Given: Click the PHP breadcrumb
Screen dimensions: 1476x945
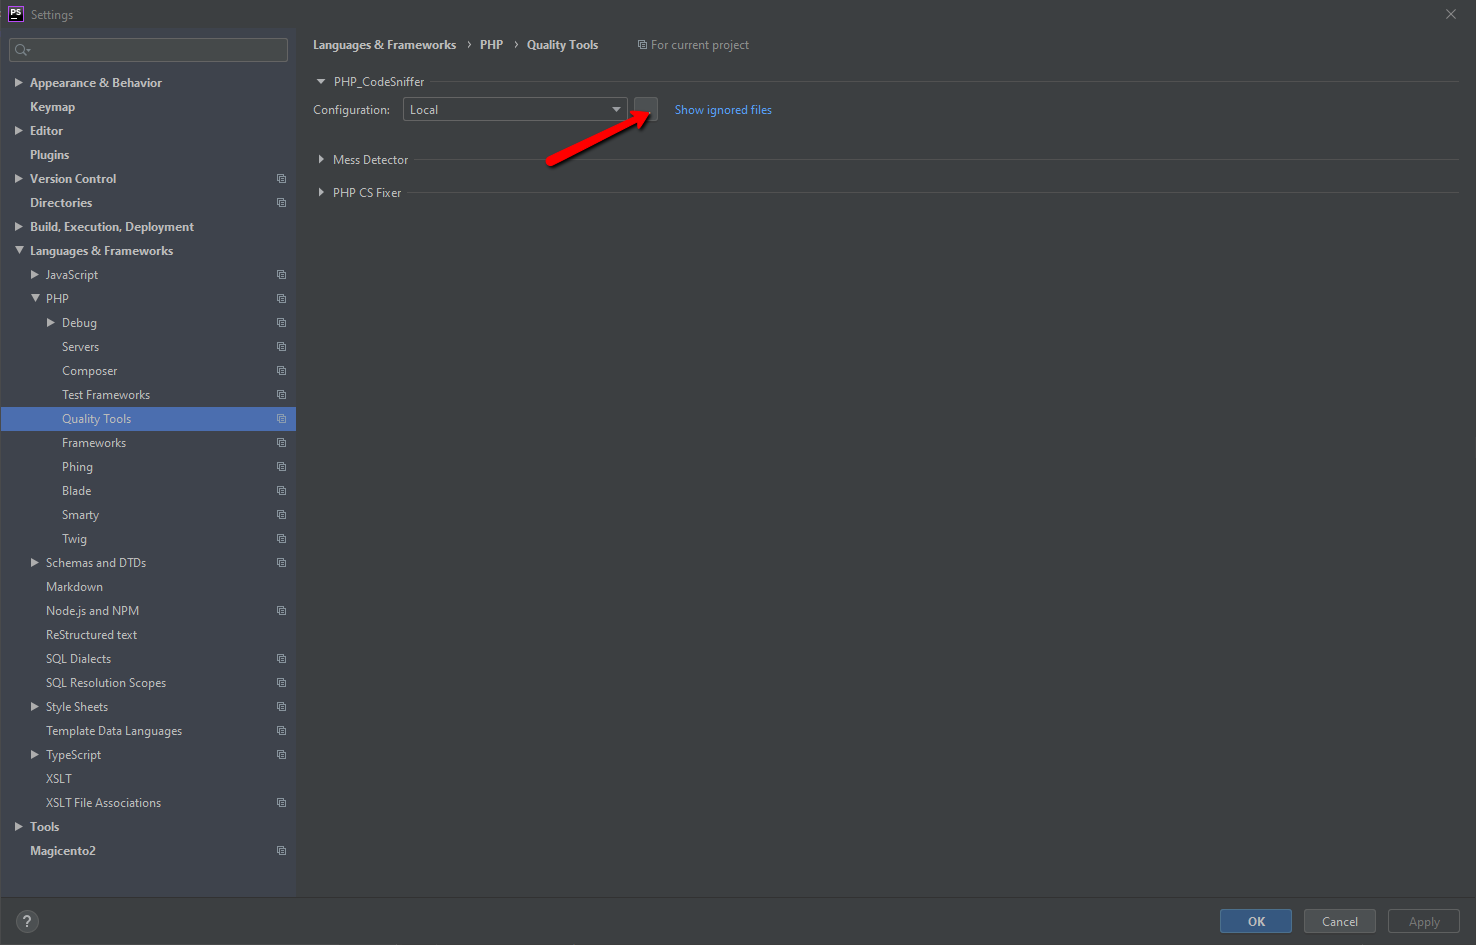Looking at the screenshot, I should (491, 45).
